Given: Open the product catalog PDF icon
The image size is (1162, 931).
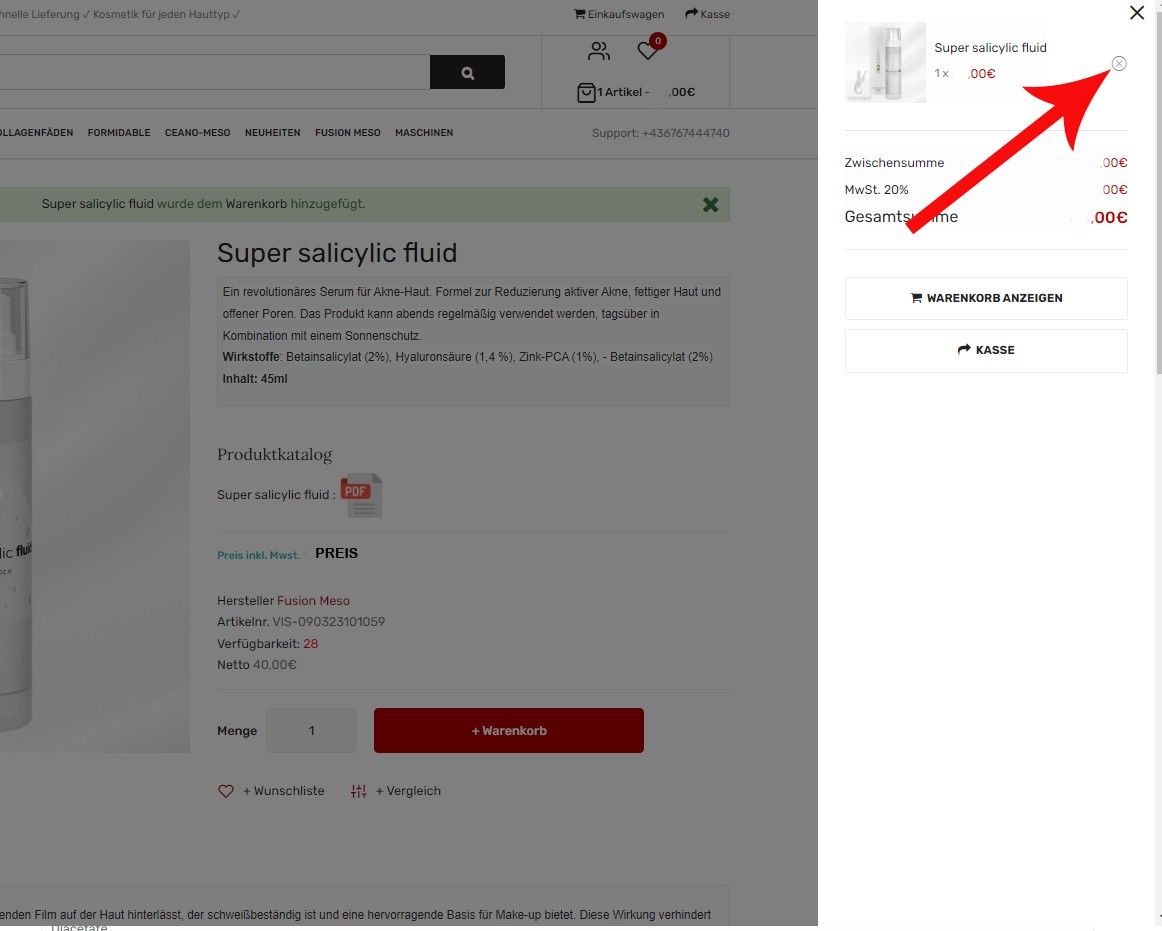Looking at the screenshot, I should tap(360, 495).
